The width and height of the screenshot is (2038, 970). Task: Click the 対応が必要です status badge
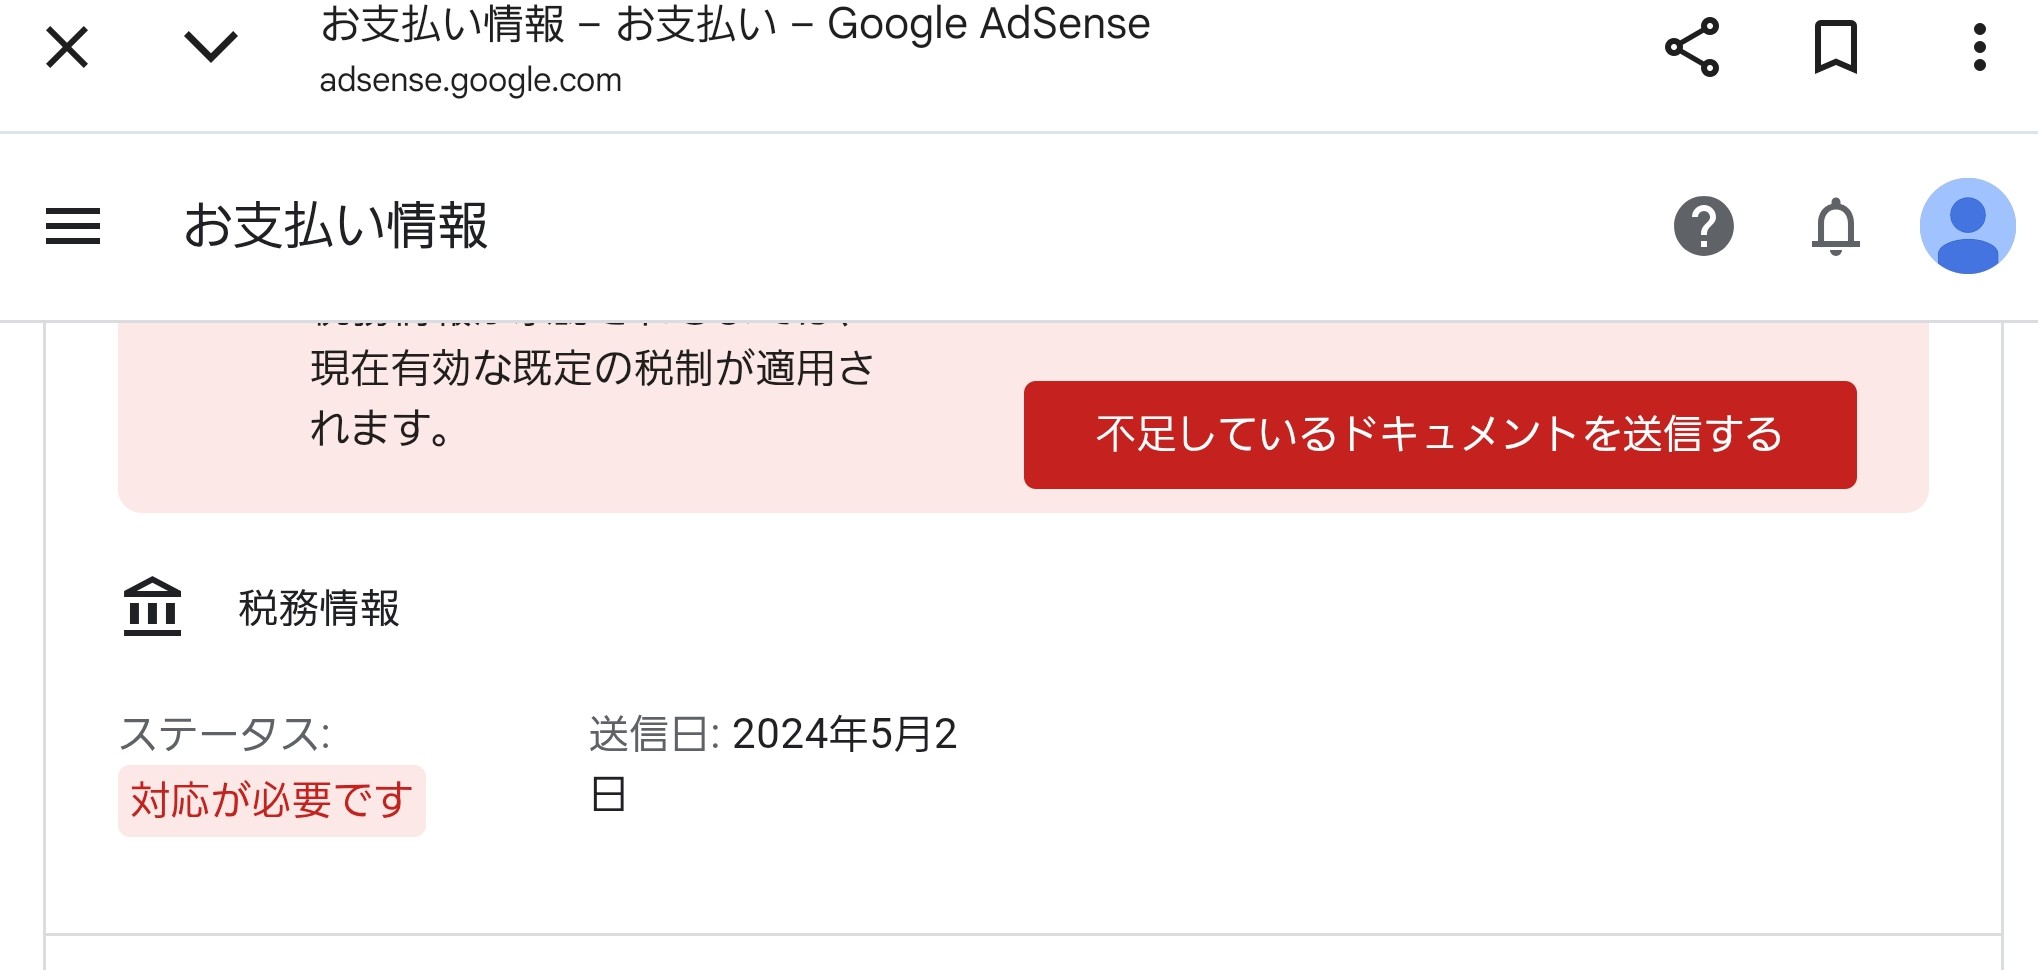click(272, 801)
